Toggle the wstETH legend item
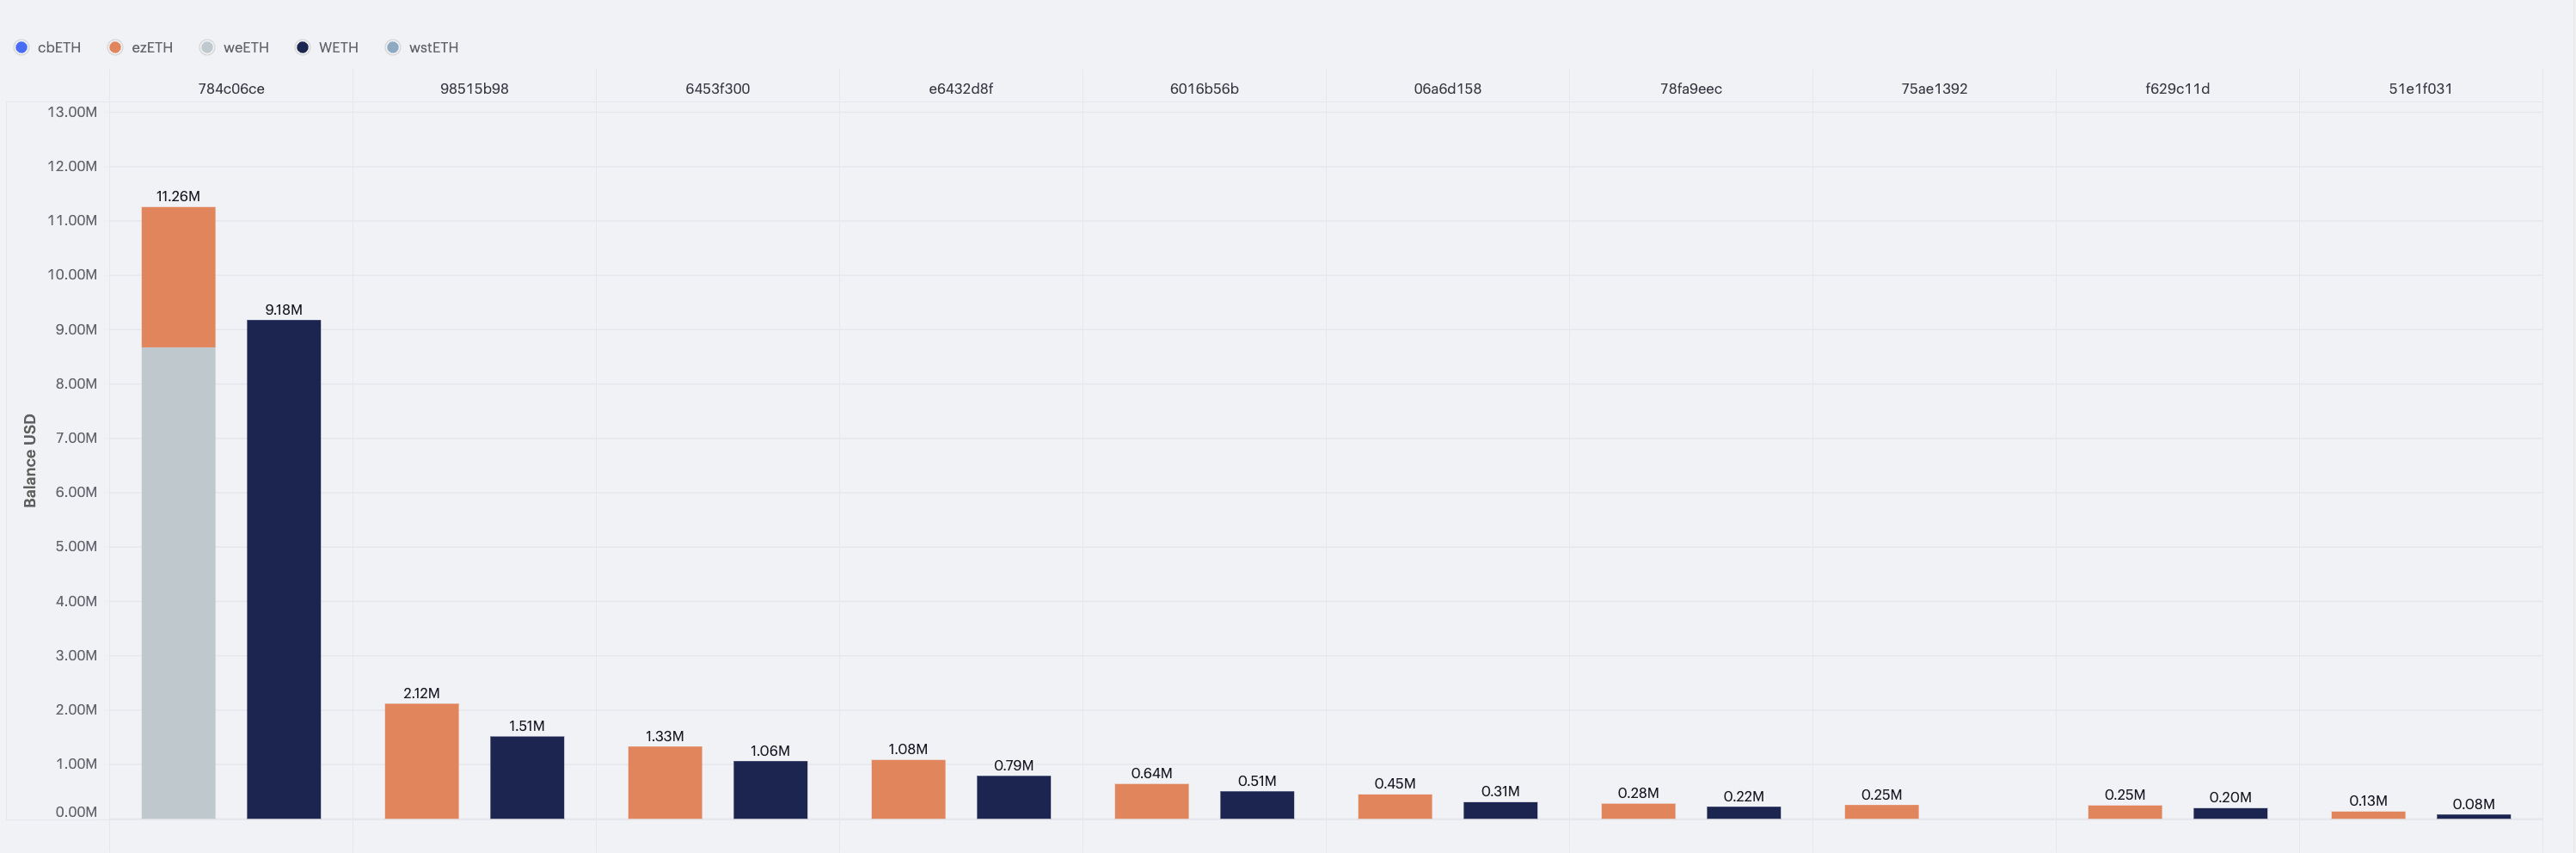2576x853 pixels. [x=422, y=47]
